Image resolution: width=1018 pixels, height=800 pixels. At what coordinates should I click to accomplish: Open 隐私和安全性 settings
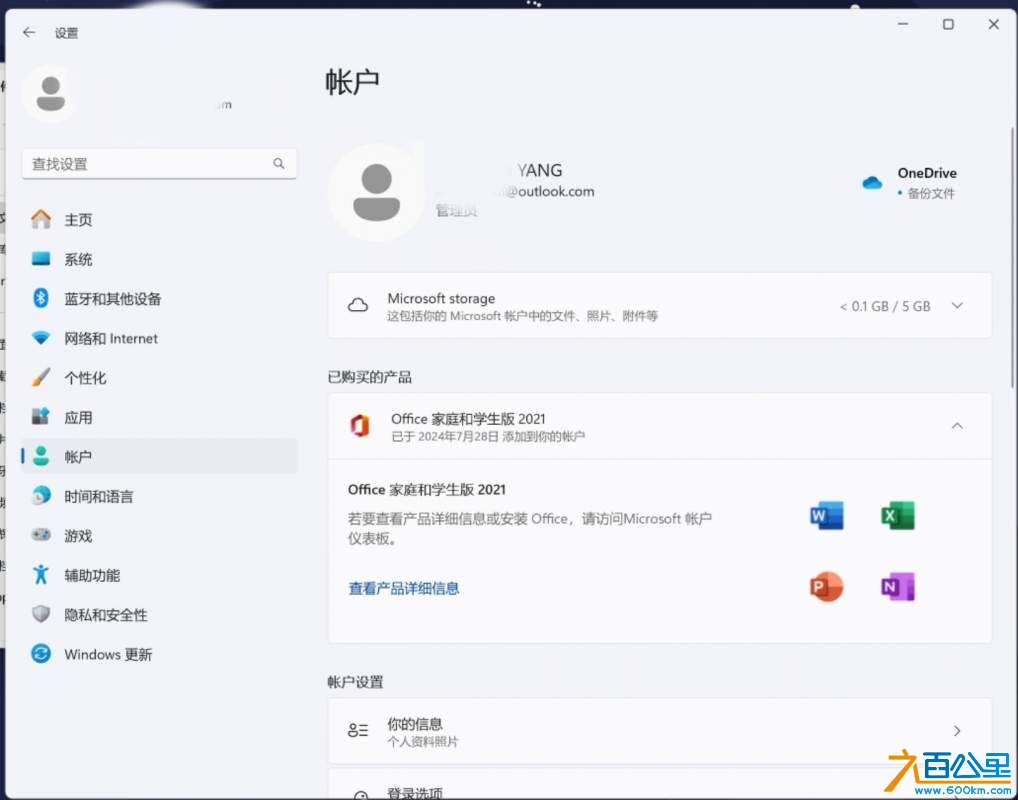click(159, 615)
